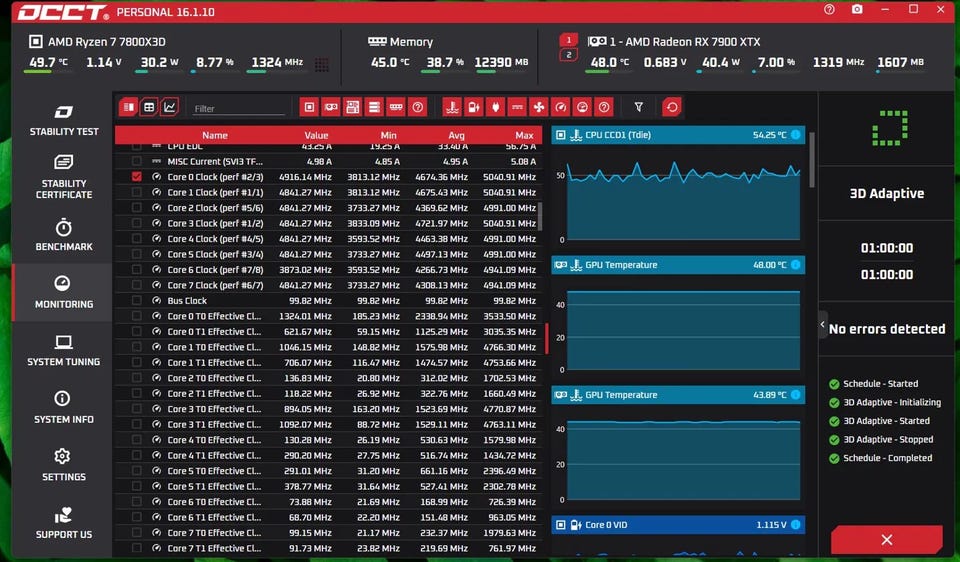Expand side panel with arrow beside No errors detected
The width and height of the screenshot is (960, 562).
coord(822,324)
